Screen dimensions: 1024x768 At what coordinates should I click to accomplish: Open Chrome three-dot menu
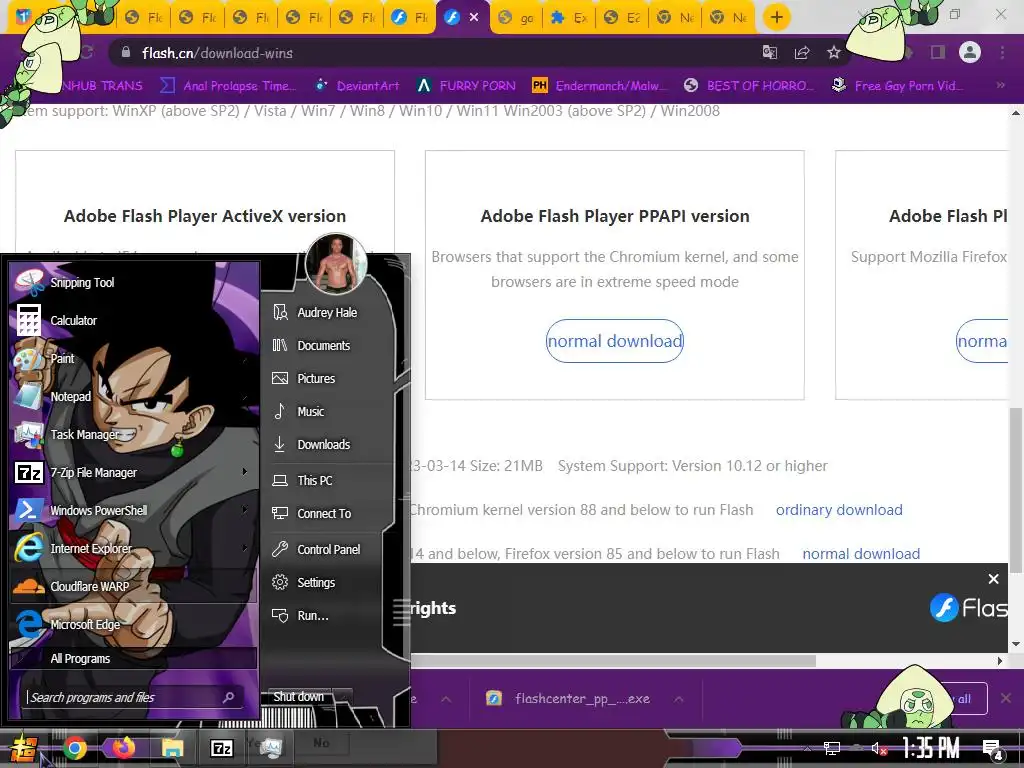[x=1002, y=52]
